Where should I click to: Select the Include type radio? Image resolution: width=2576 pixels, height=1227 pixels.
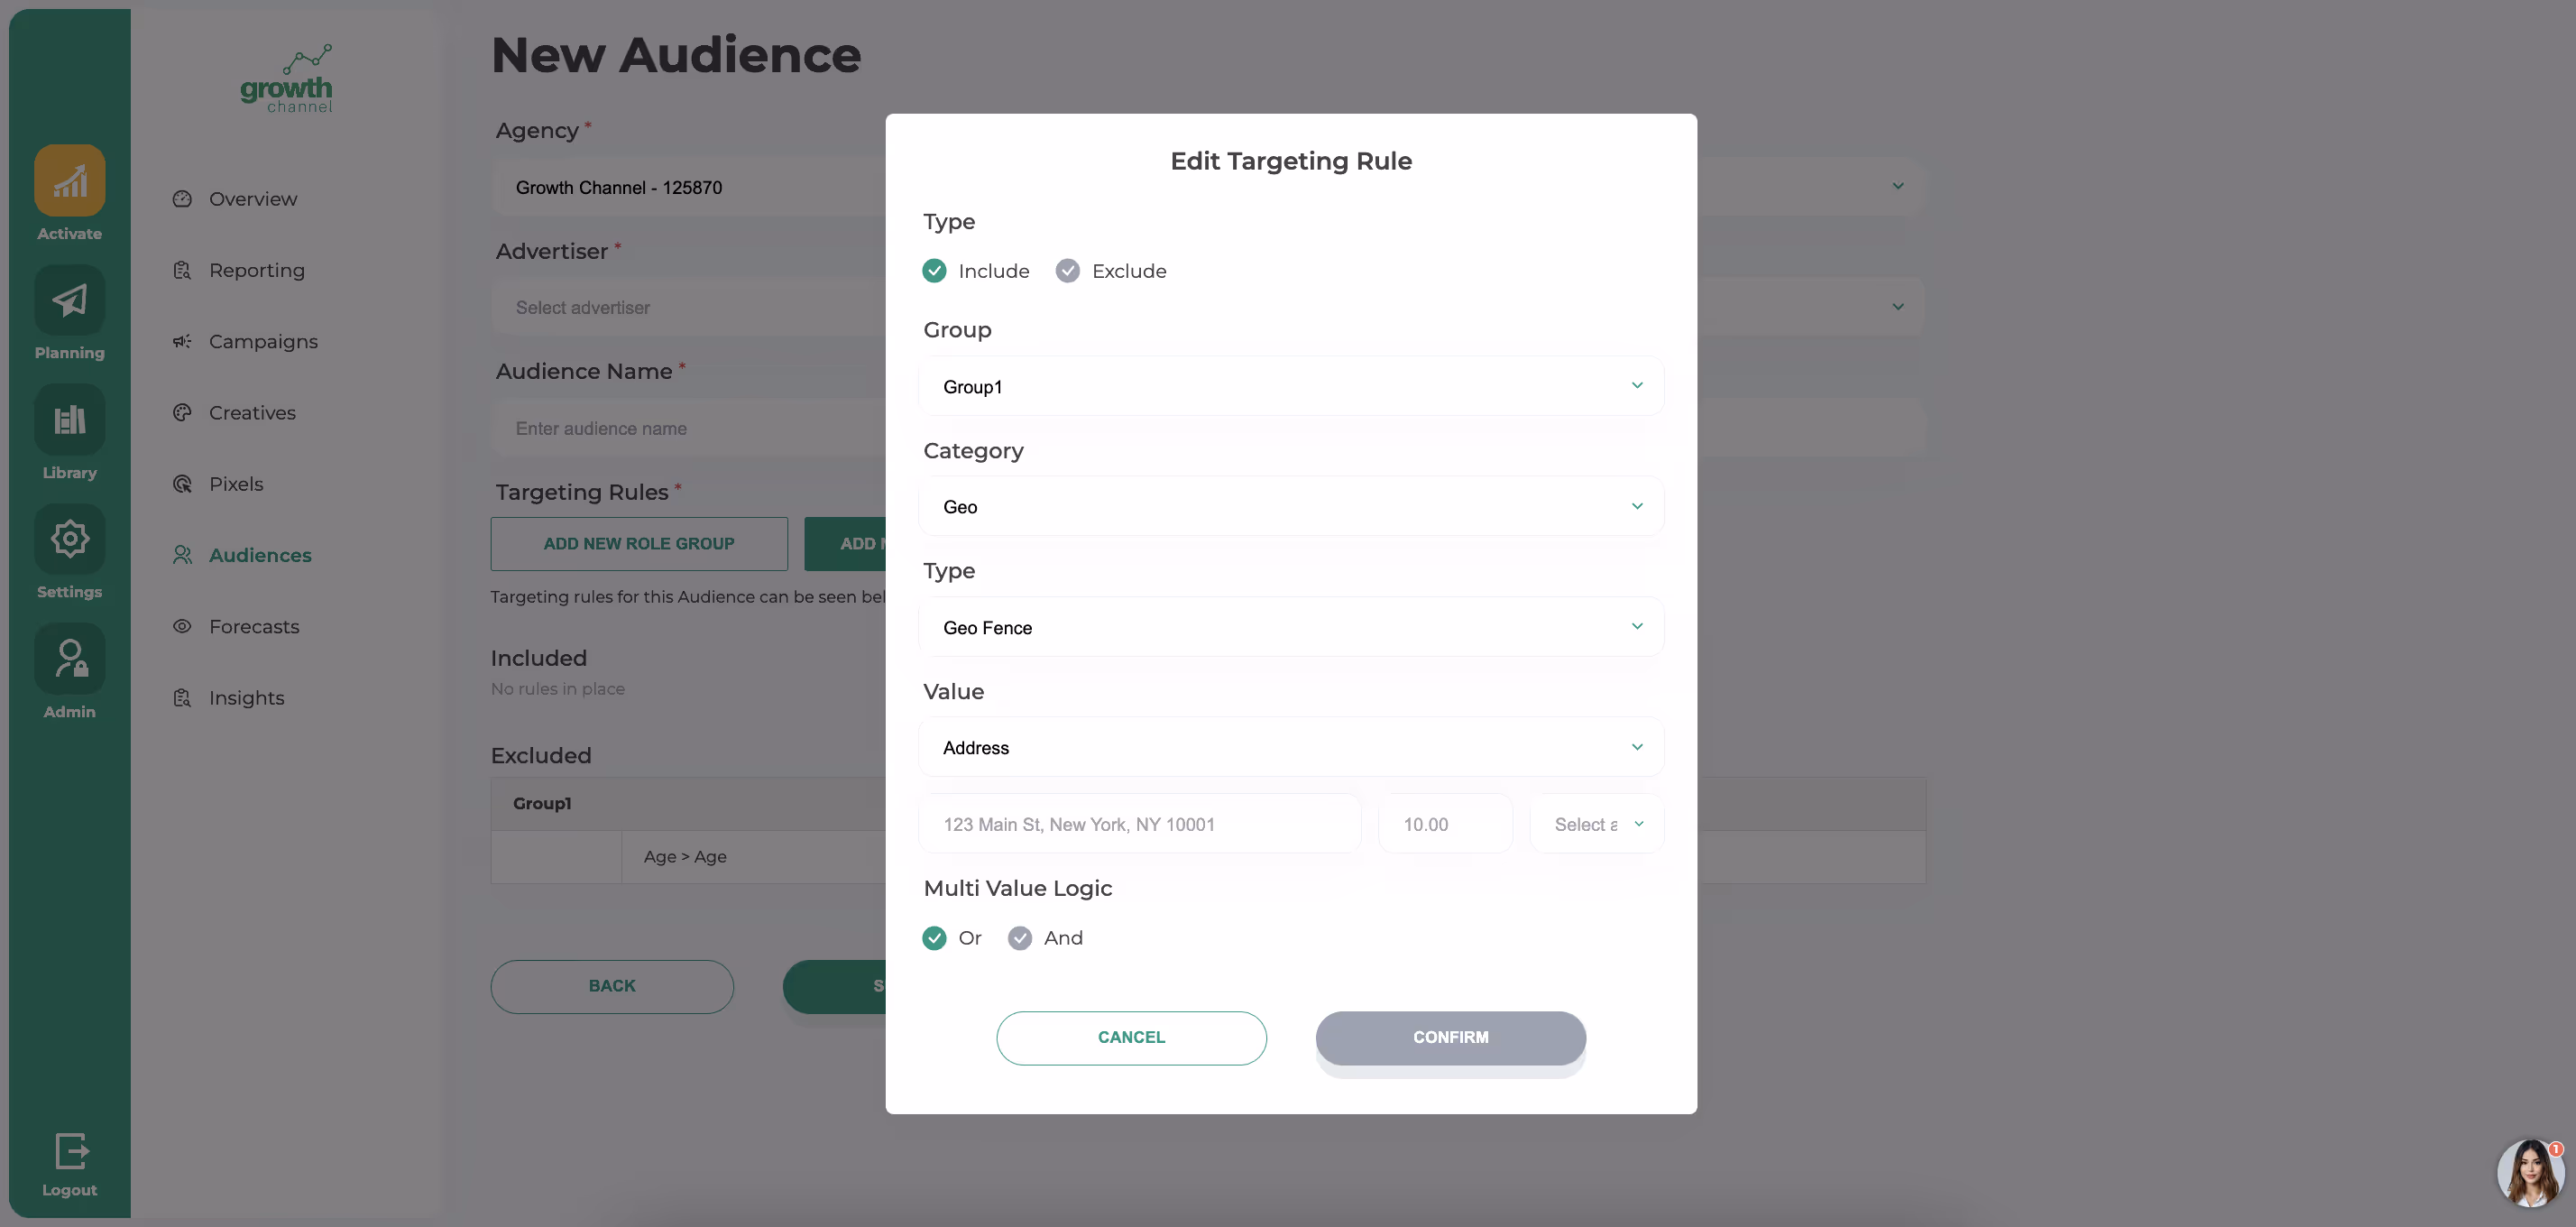934,271
